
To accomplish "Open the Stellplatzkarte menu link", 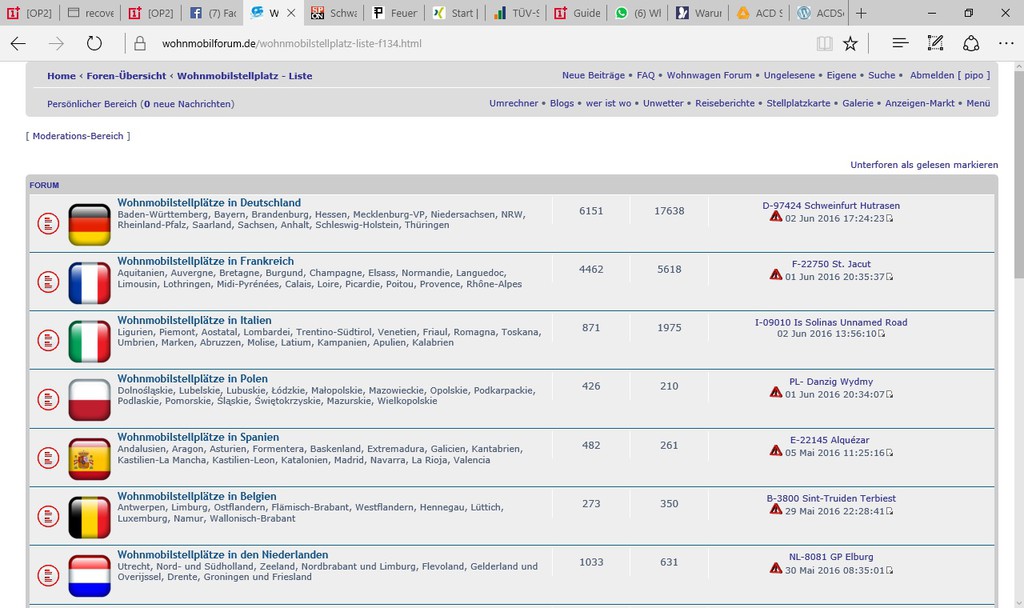I will [x=798, y=103].
